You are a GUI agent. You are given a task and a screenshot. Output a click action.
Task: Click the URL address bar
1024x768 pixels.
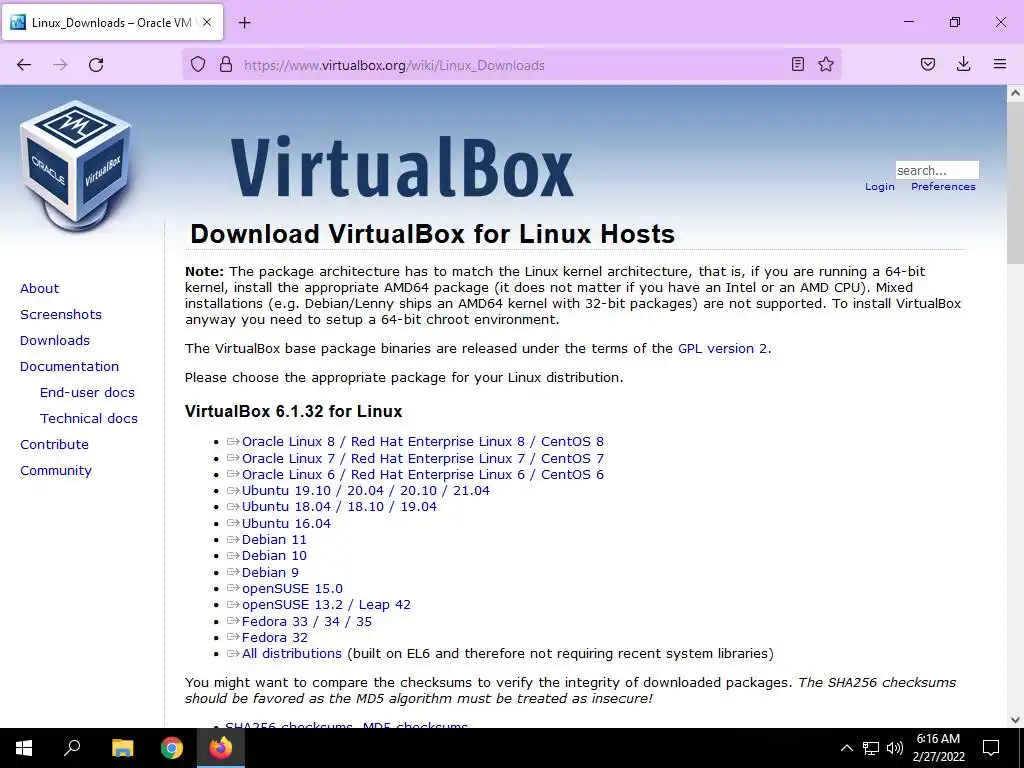(513, 65)
